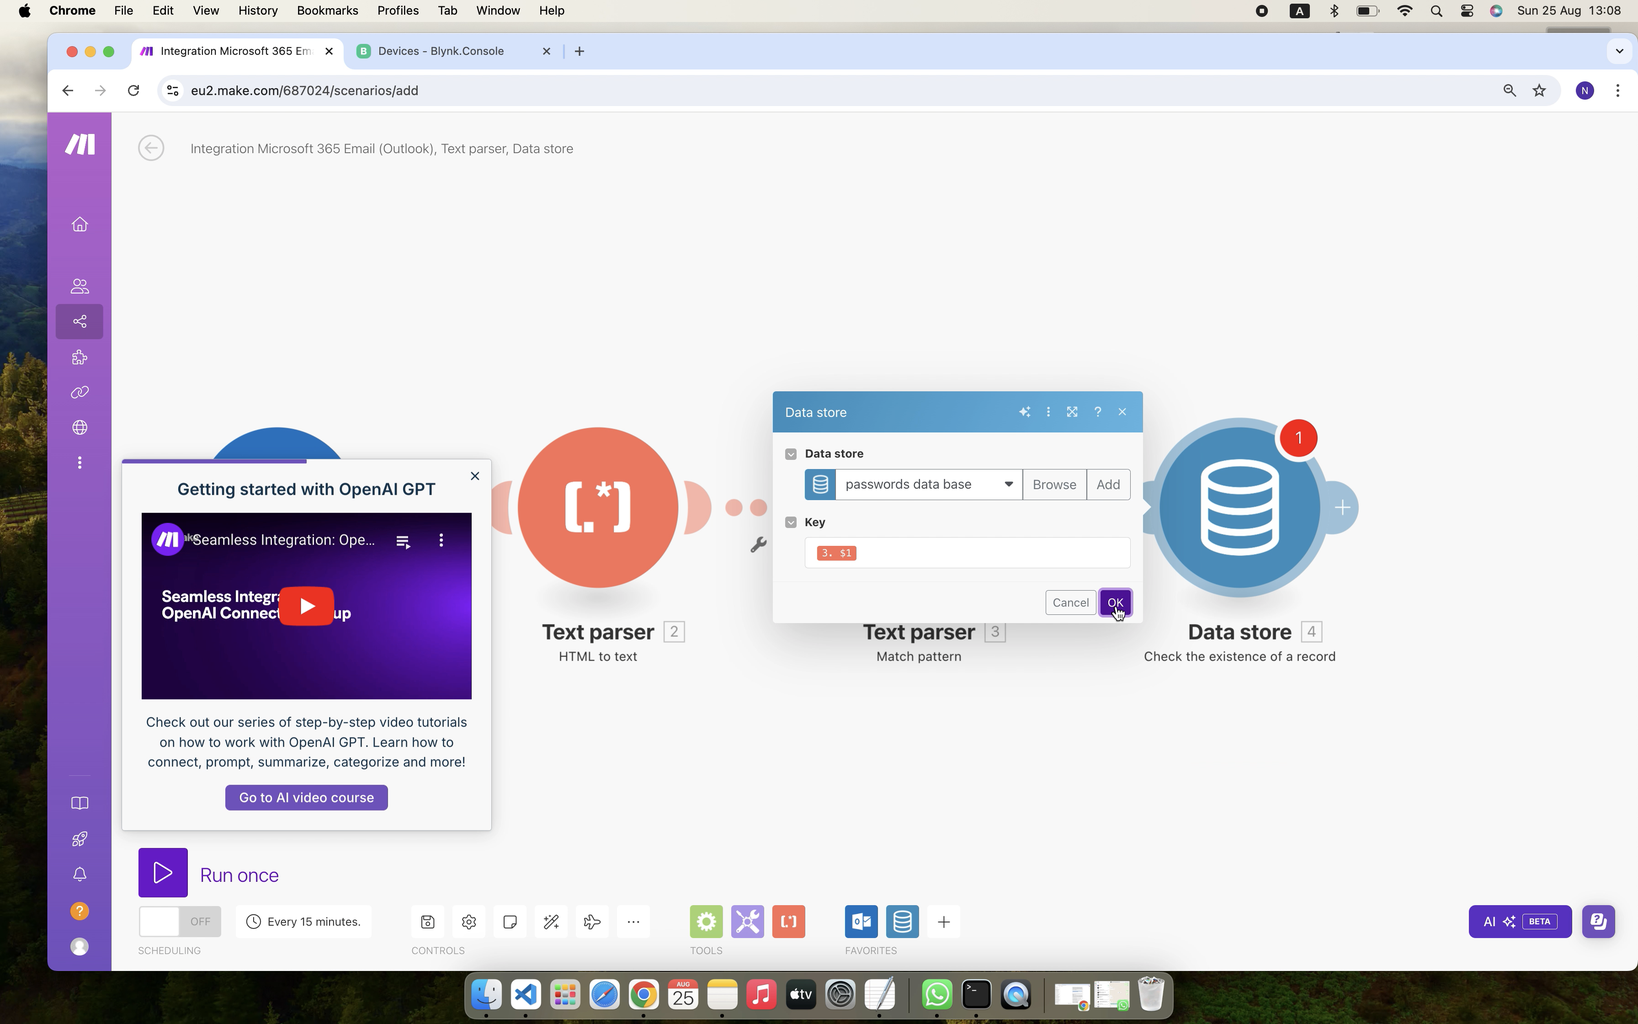
Task: Click the Cancel button in dialog
Action: point(1070,603)
